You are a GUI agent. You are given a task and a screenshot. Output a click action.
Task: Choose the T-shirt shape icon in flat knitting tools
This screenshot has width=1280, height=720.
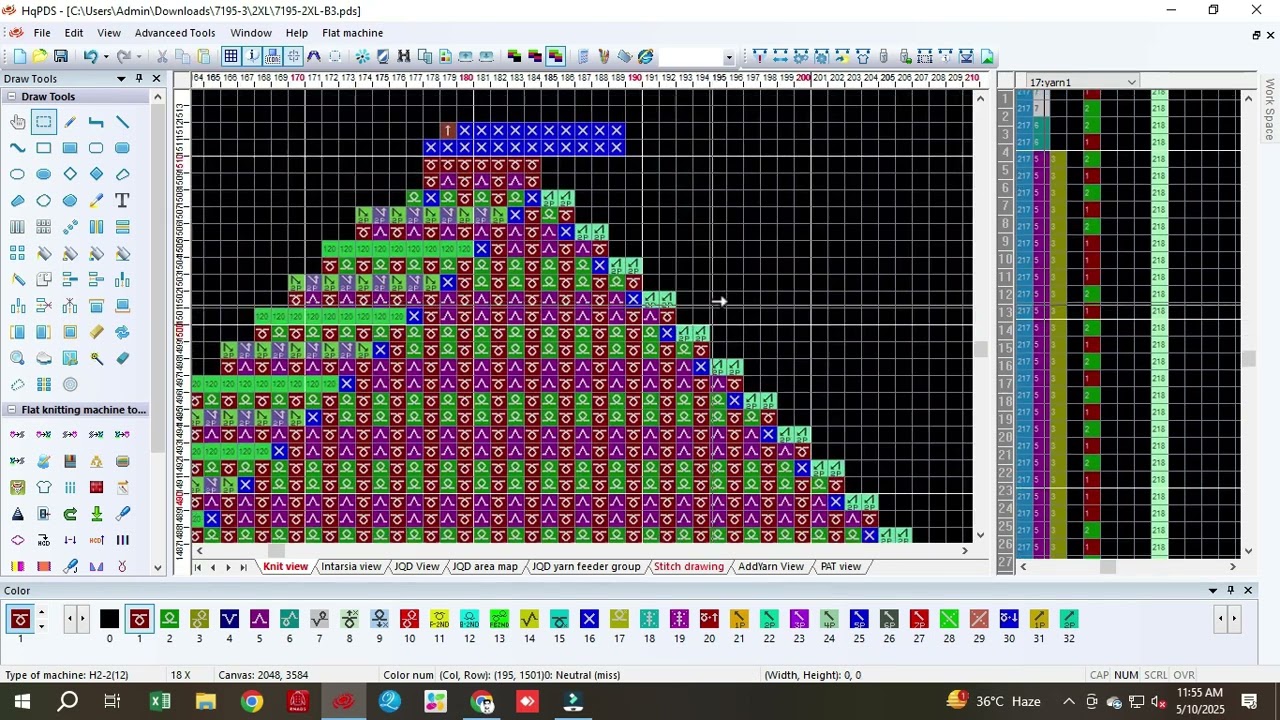coord(44,487)
